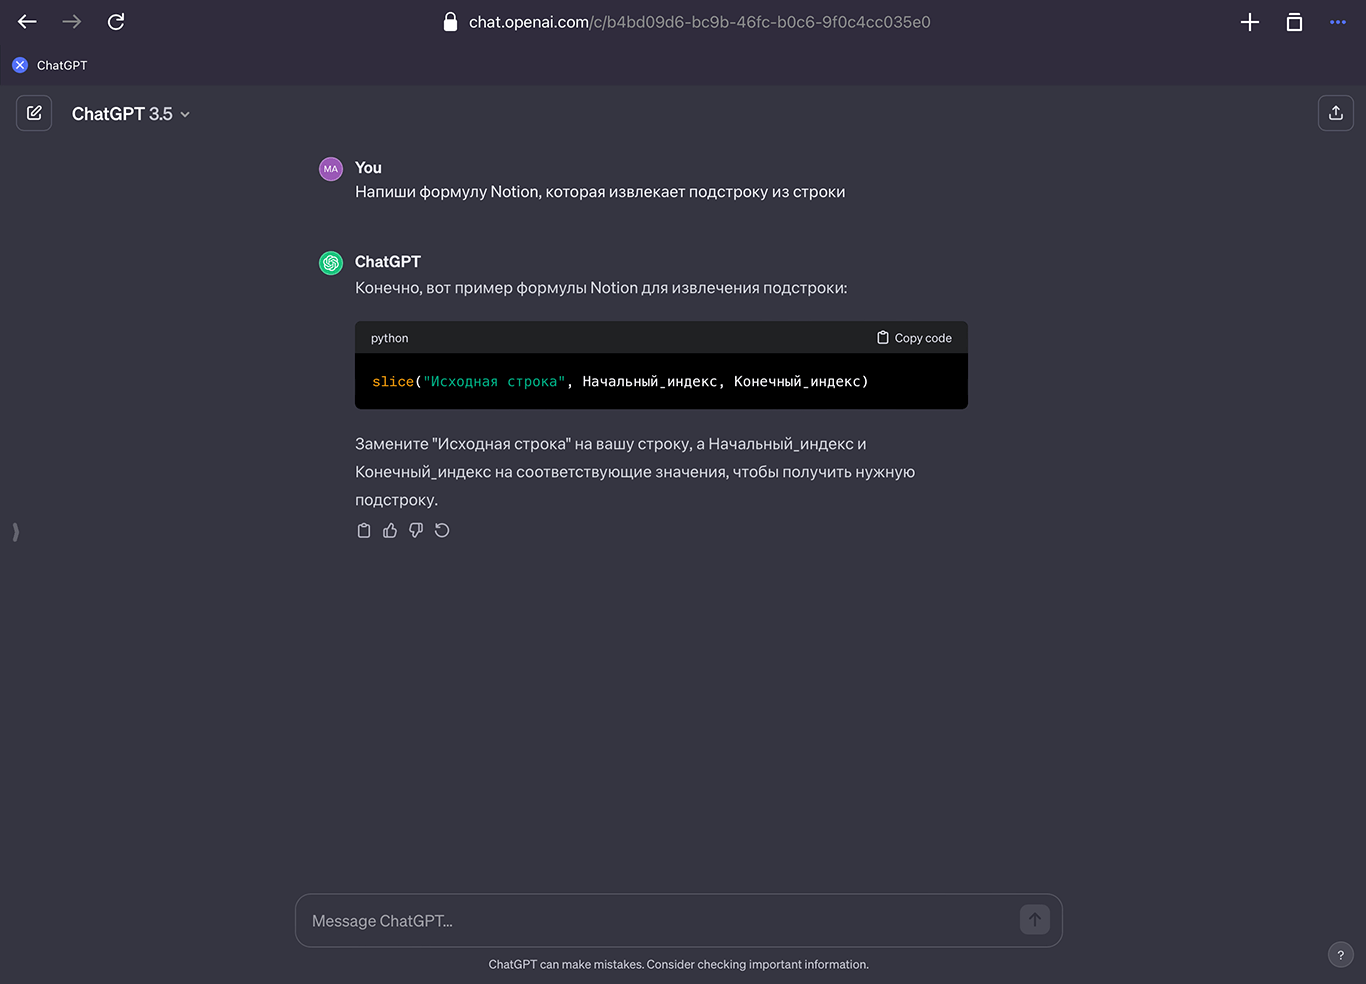Image resolution: width=1366 pixels, height=984 pixels.
Task: Reload the page with the refresh icon
Action: (x=116, y=22)
